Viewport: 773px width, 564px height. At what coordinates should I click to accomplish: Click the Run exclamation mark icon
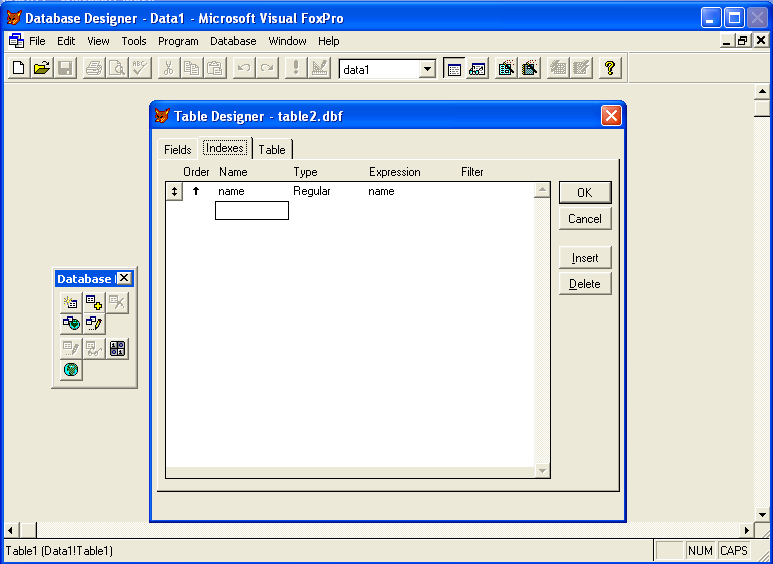click(x=296, y=68)
